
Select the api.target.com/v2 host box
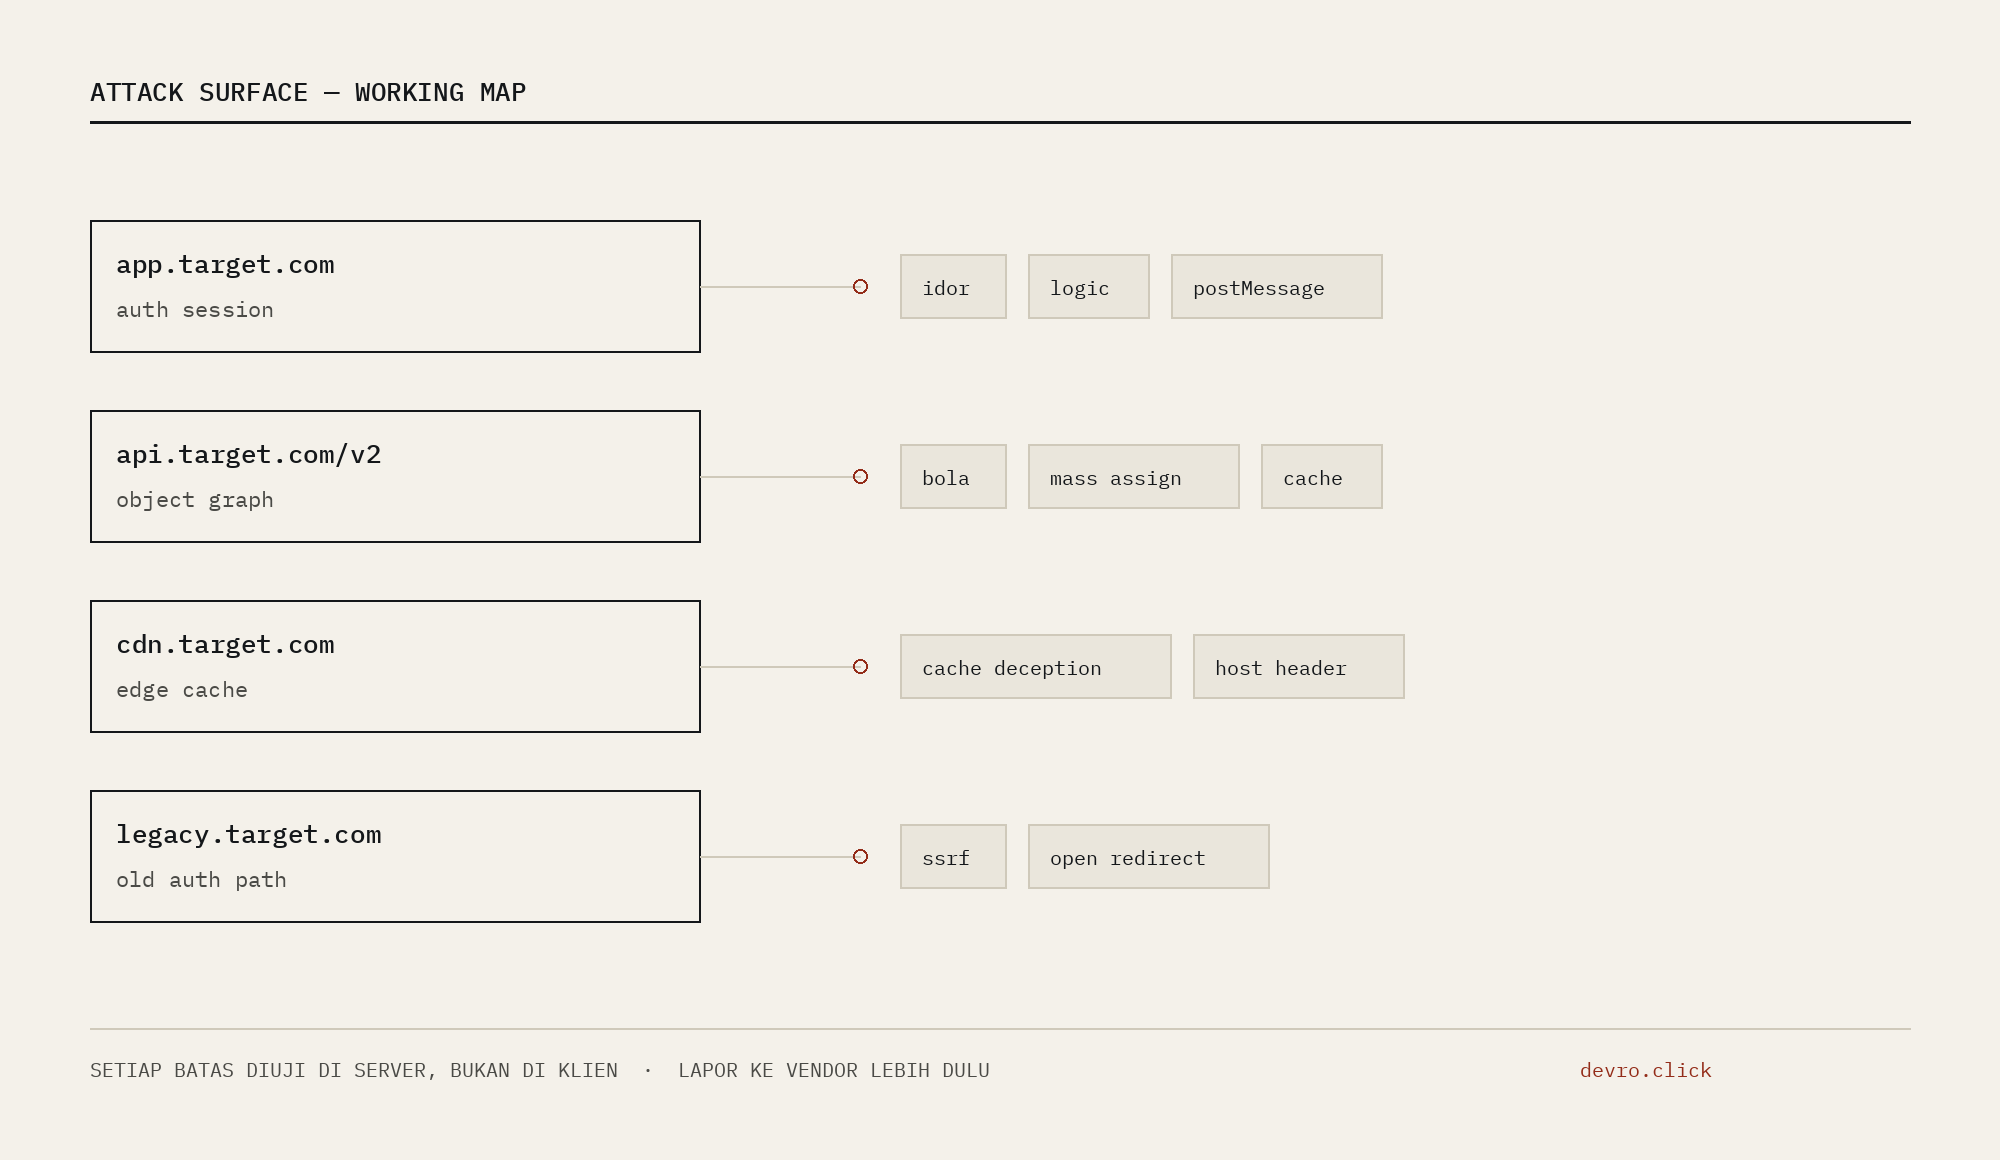(x=395, y=477)
